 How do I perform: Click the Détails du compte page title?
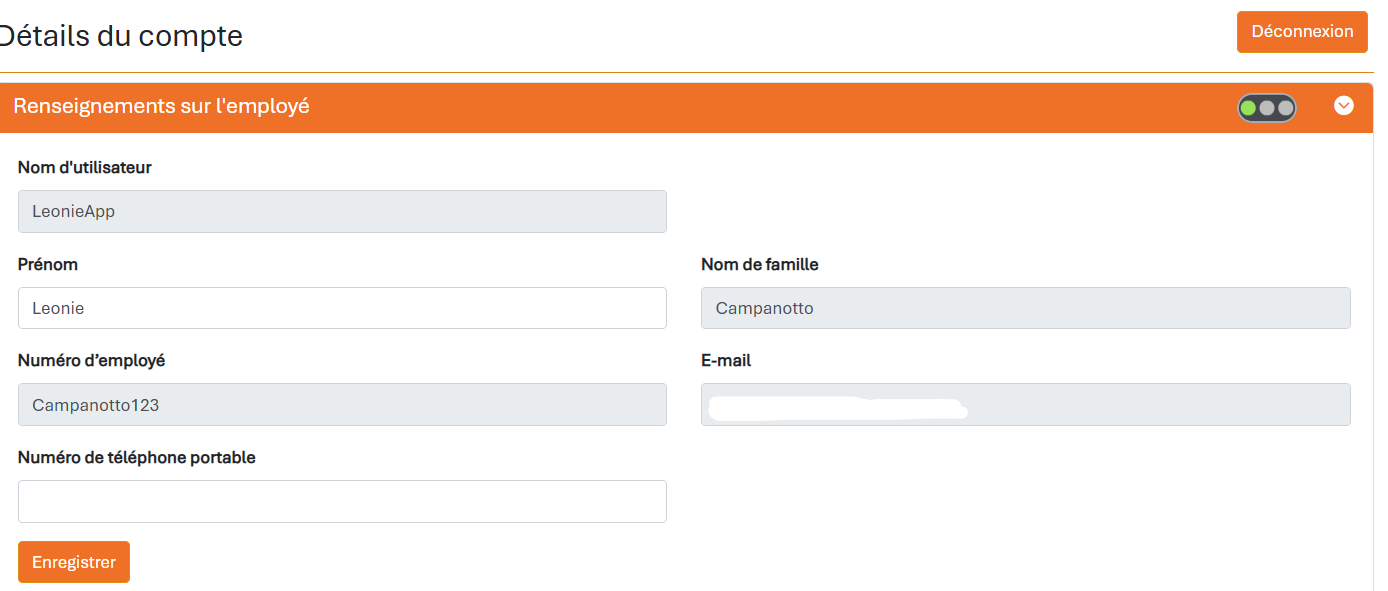point(118,36)
